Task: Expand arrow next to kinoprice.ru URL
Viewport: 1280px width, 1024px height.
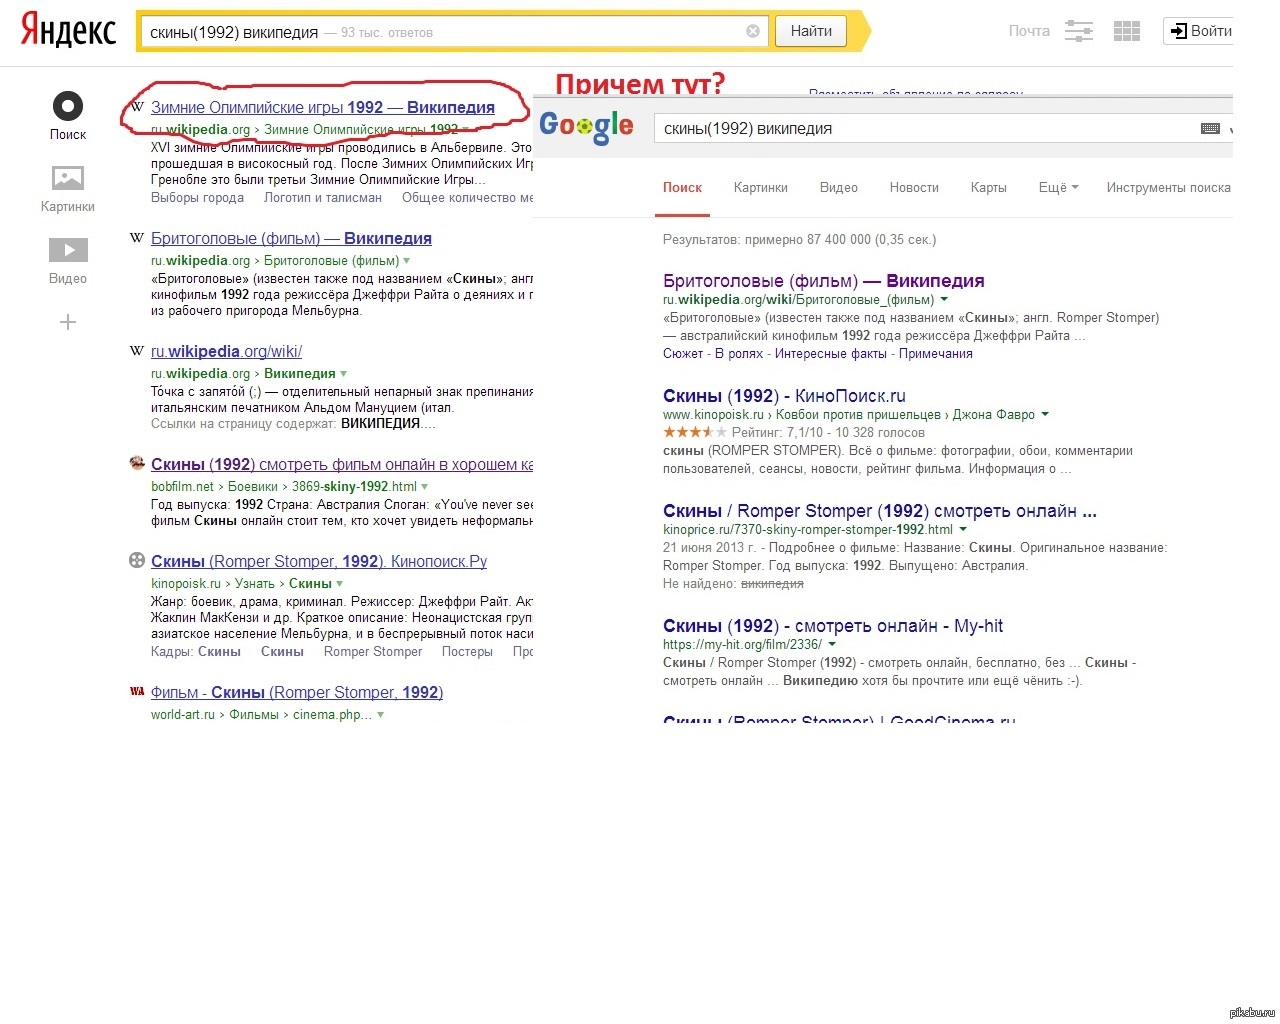Action: point(963,530)
